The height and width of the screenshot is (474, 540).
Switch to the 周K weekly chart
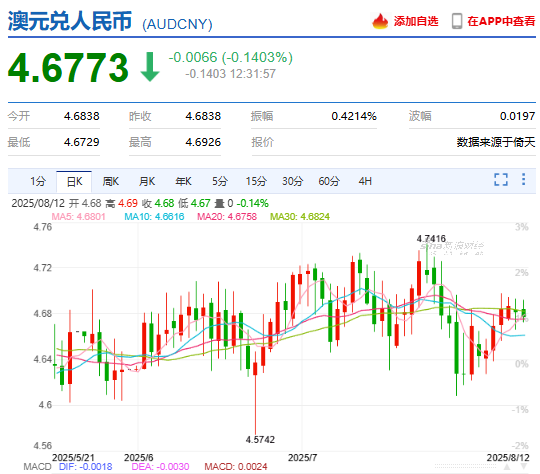click(x=111, y=181)
